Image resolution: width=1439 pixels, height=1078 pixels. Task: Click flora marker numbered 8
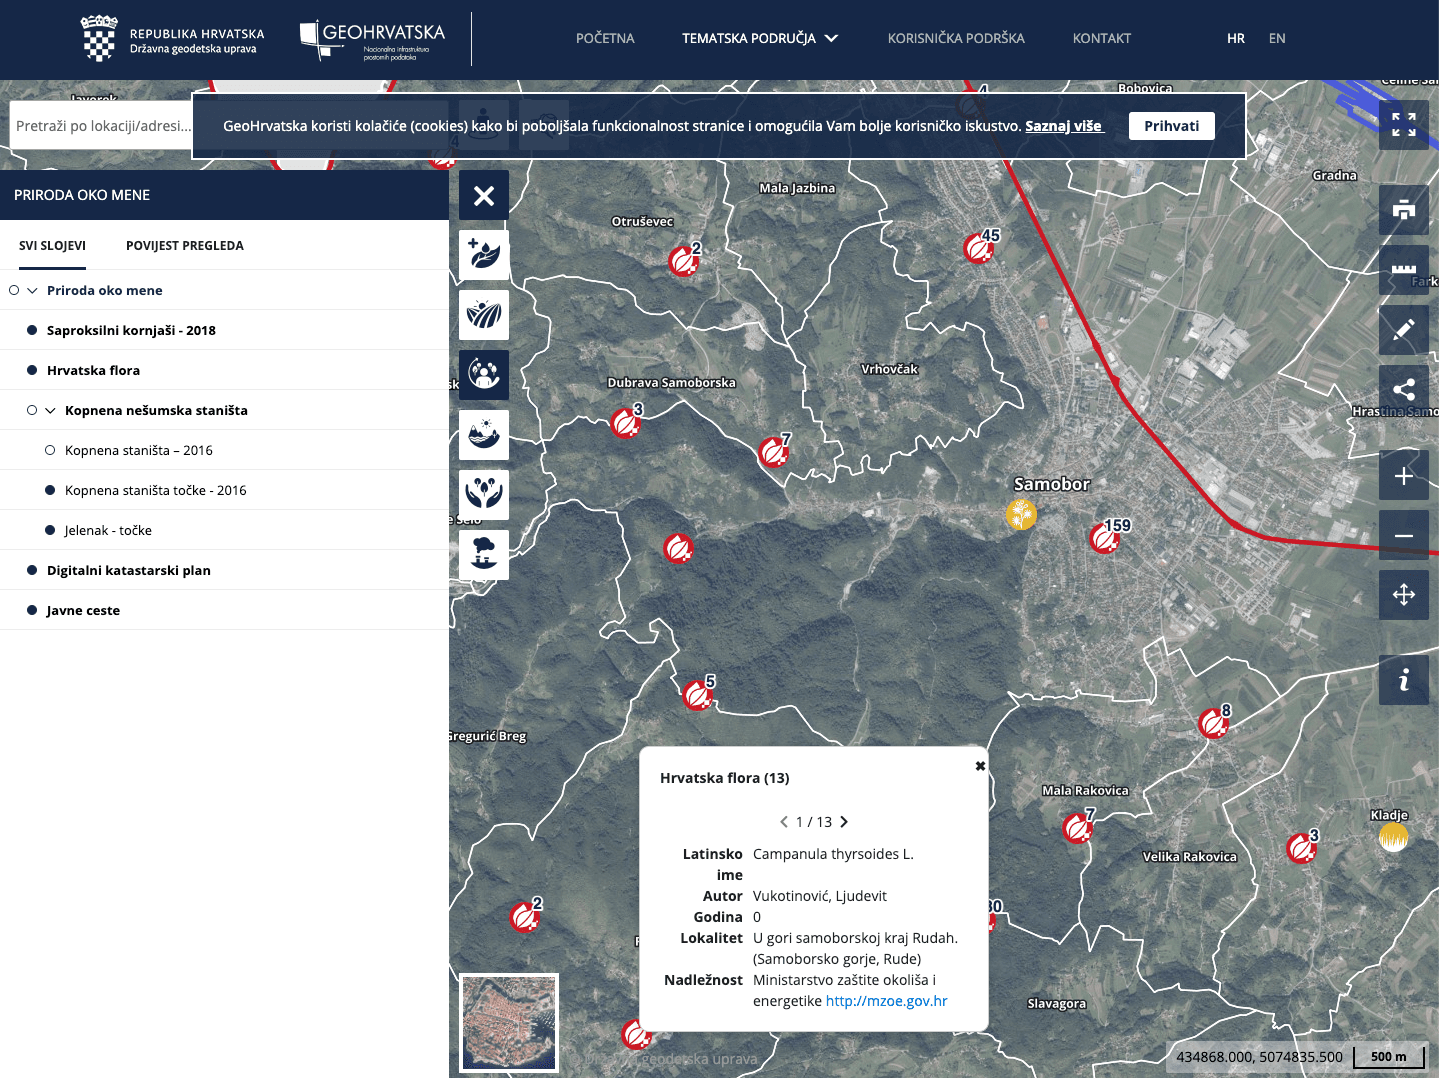click(1214, 722)
